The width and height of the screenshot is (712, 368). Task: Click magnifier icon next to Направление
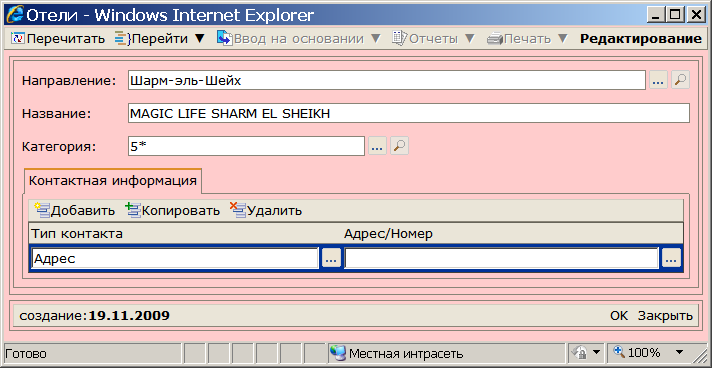pyautogui.click(x=680, y=80)
